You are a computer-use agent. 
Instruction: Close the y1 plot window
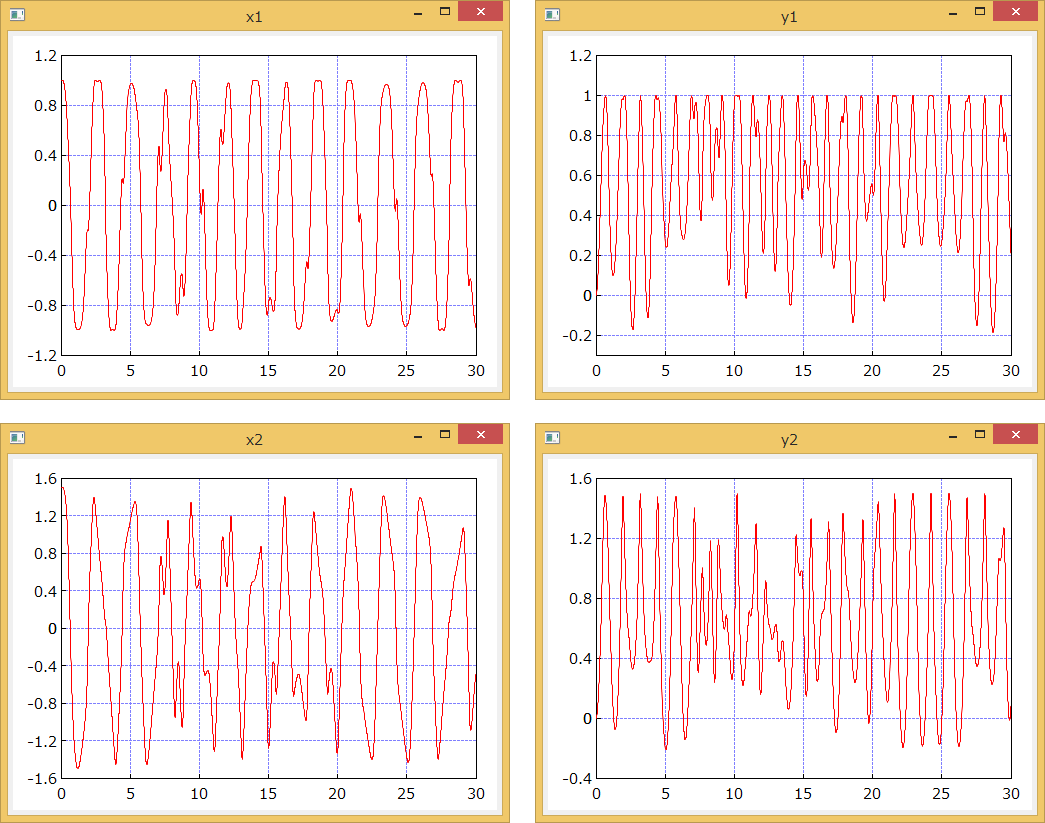(x=1016, y=13)
